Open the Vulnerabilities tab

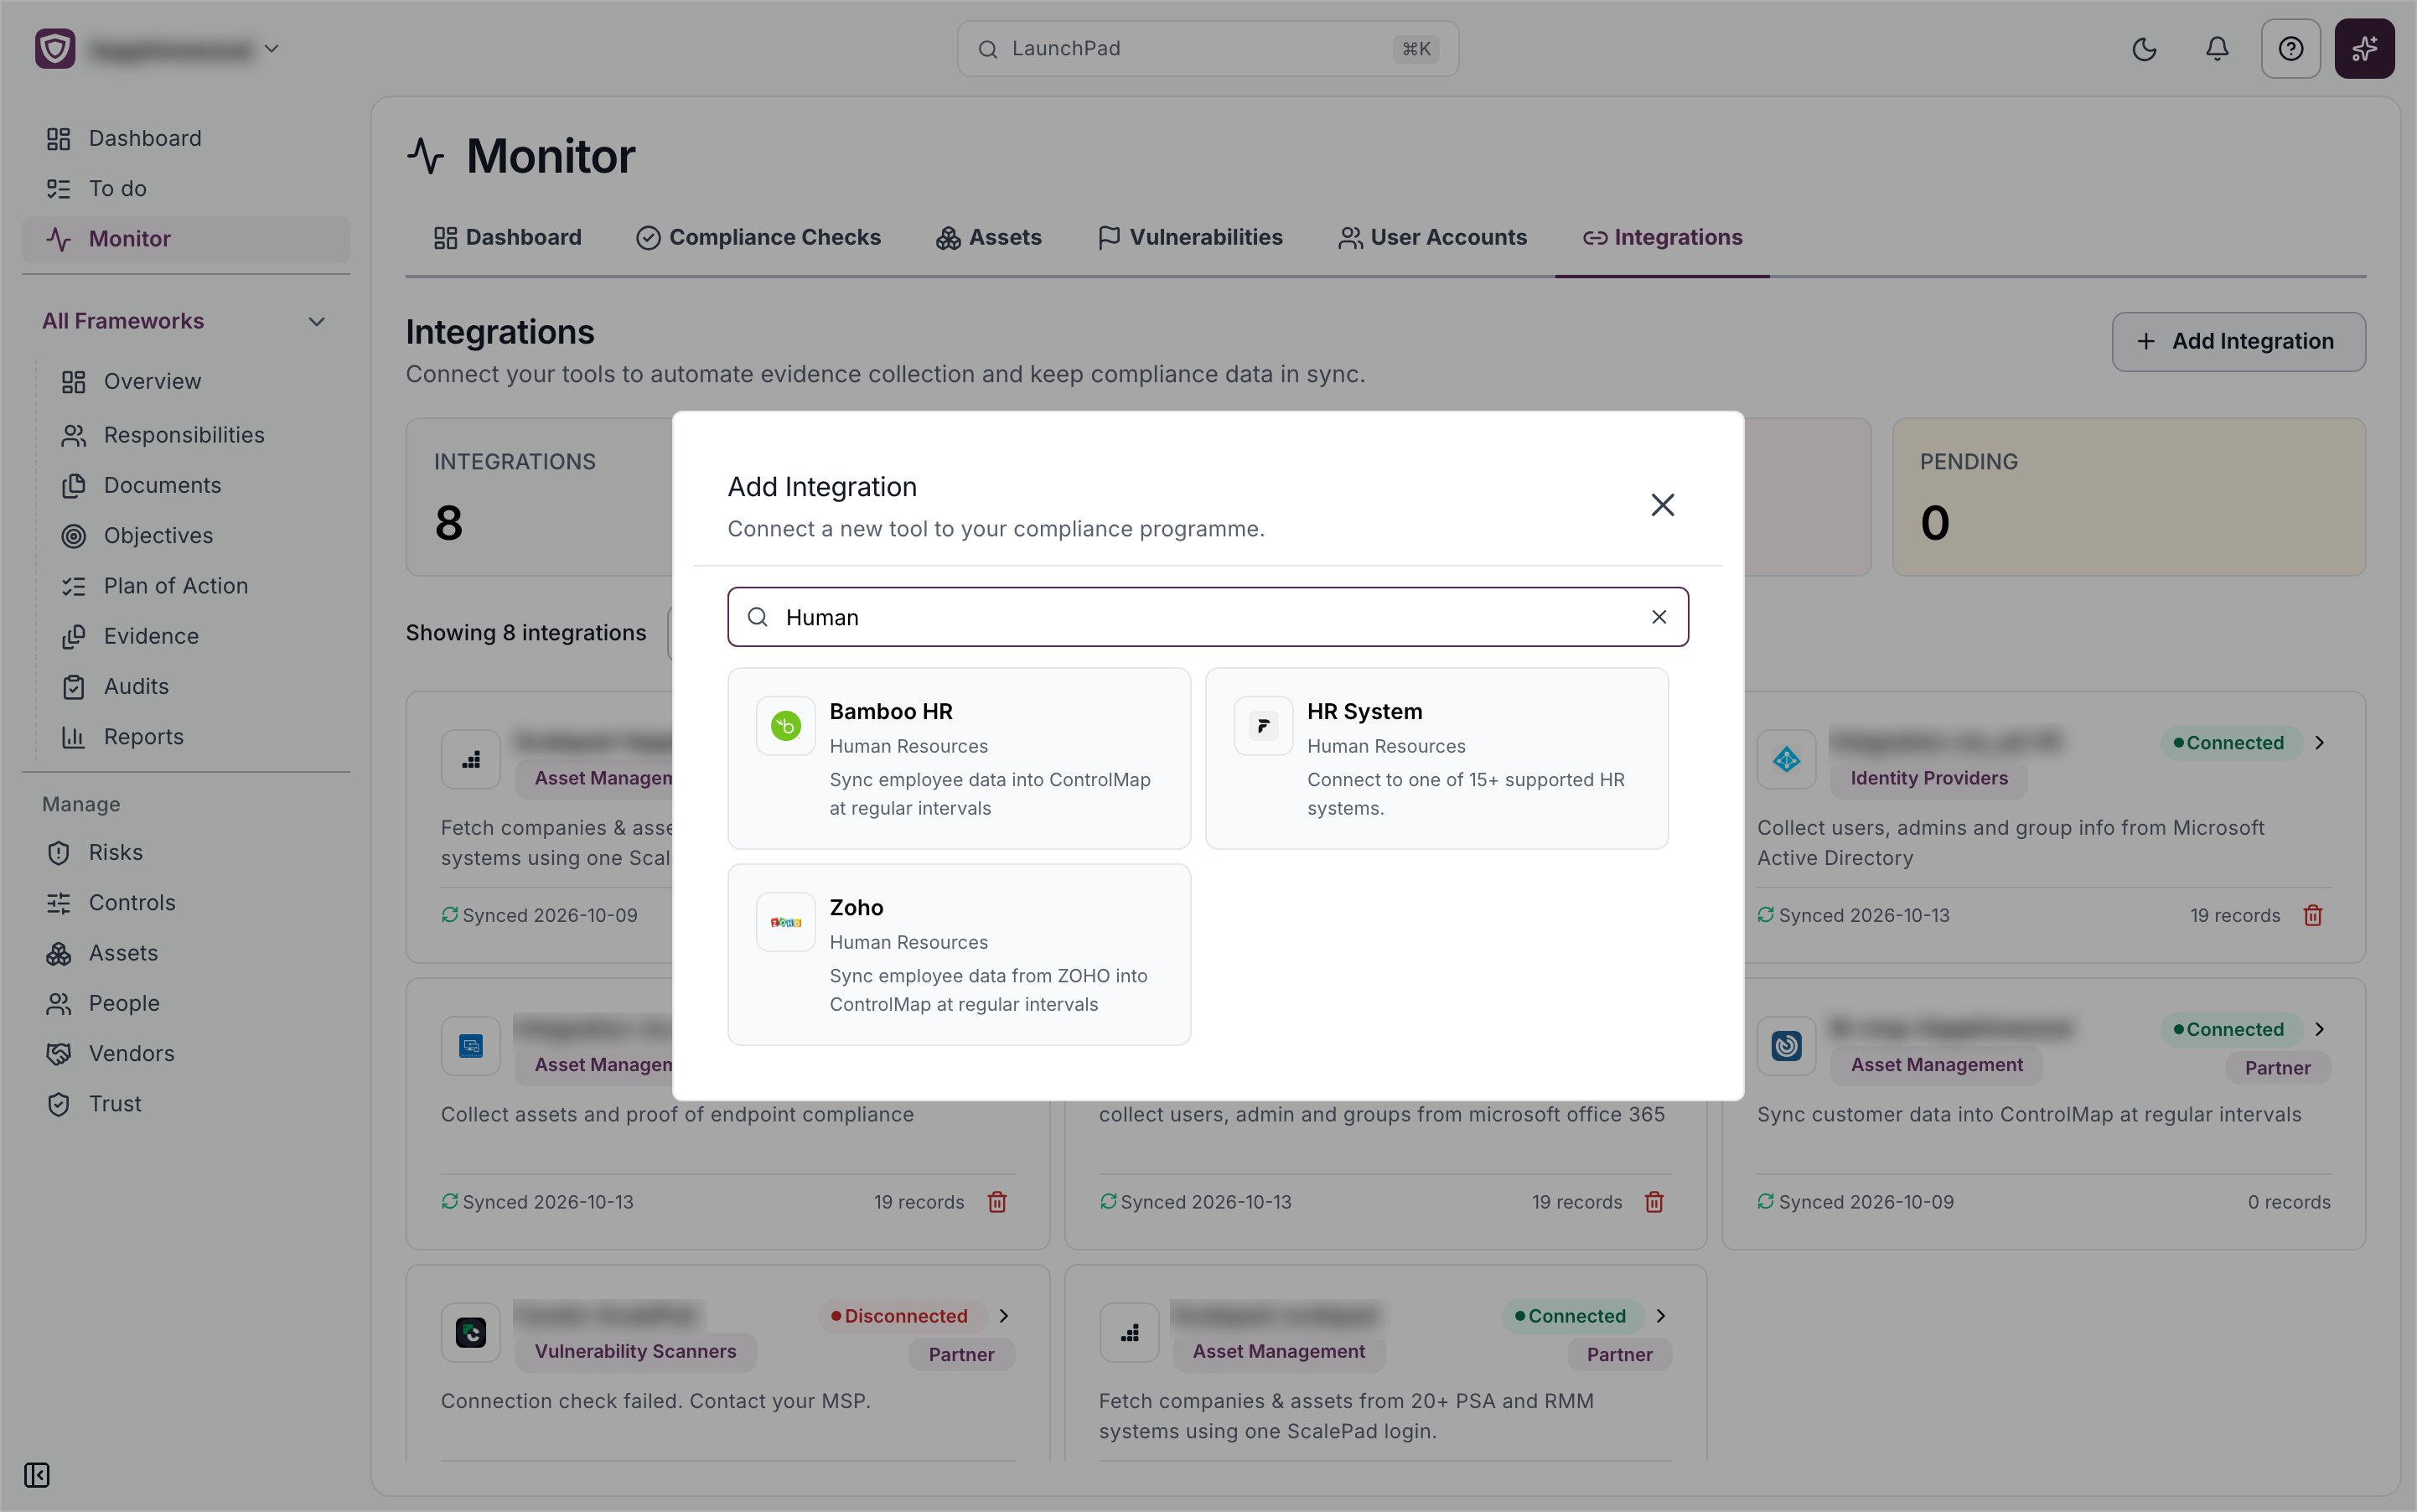(1190, 237)
